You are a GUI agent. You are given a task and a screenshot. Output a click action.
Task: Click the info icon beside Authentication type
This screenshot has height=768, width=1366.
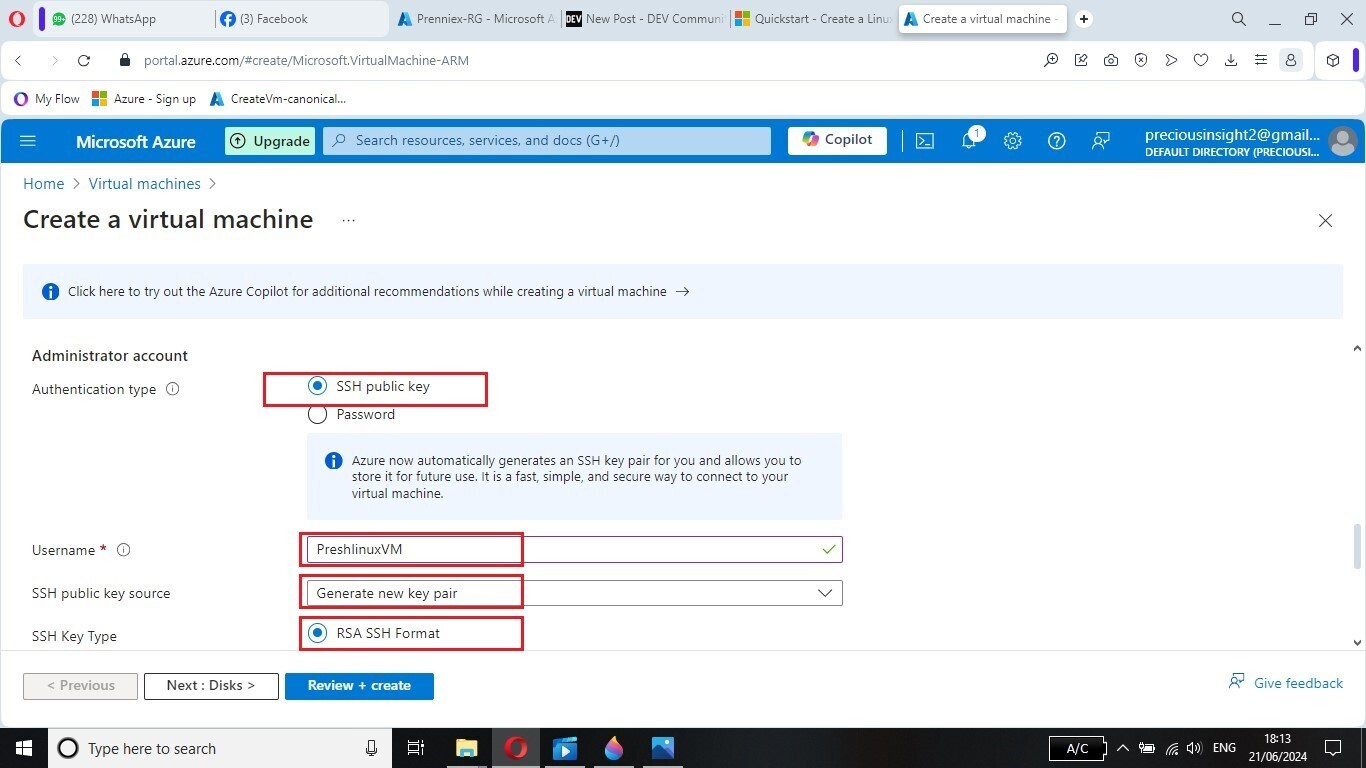[x=172, y=389]
